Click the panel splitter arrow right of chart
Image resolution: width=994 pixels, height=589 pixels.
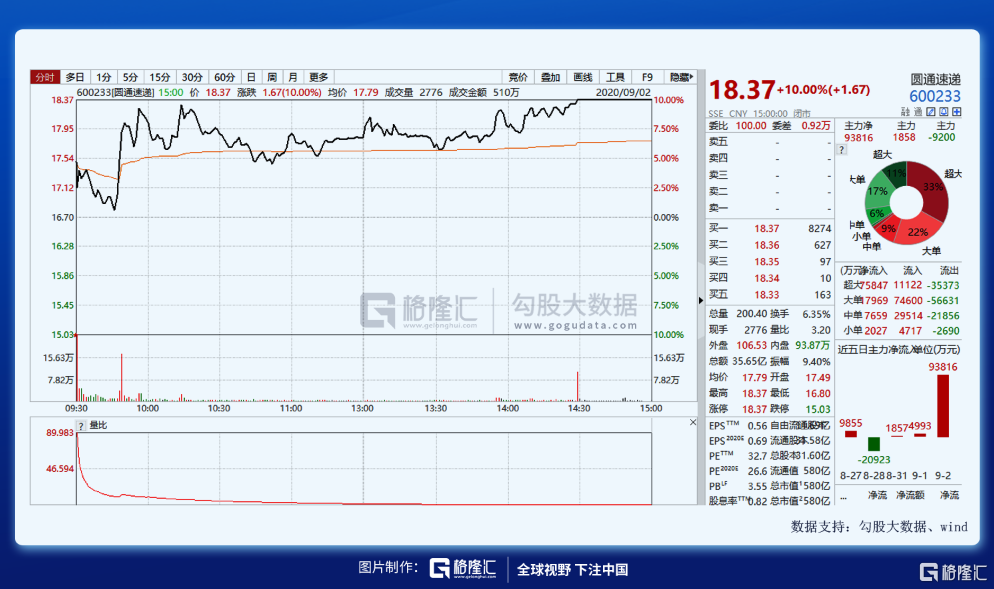tap(700, 300)
